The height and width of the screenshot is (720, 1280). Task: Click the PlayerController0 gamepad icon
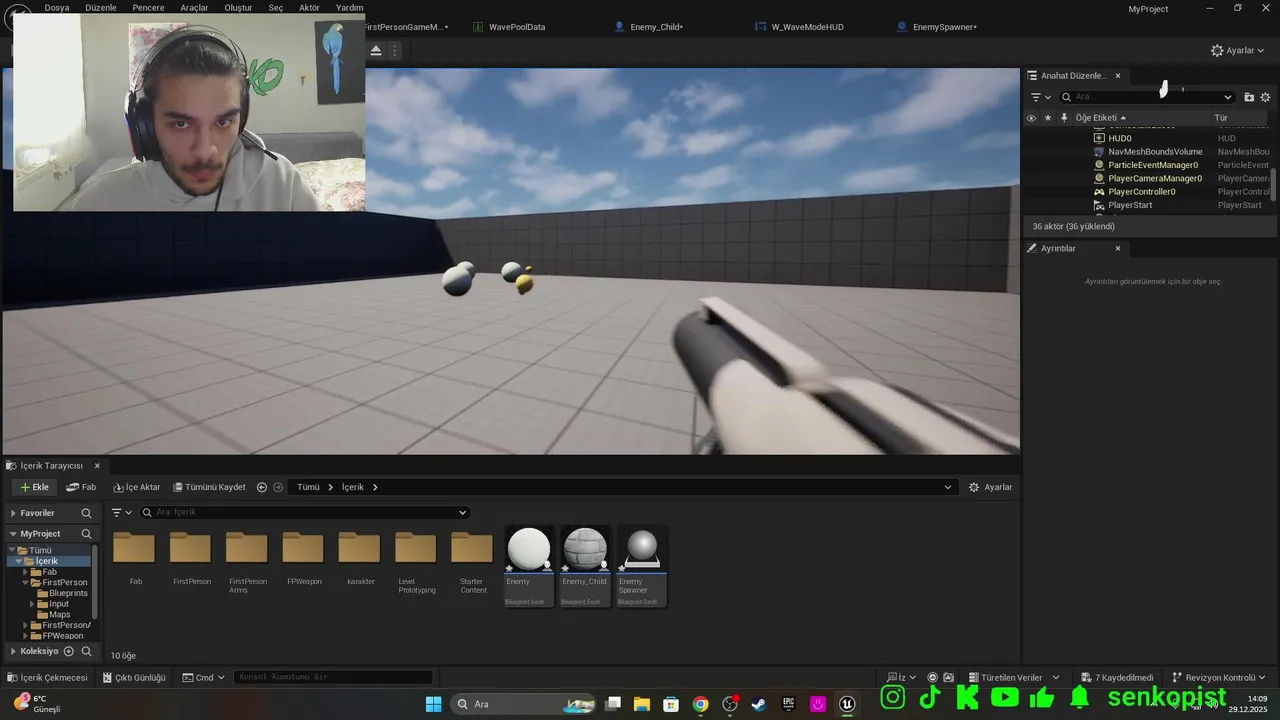1099,192
